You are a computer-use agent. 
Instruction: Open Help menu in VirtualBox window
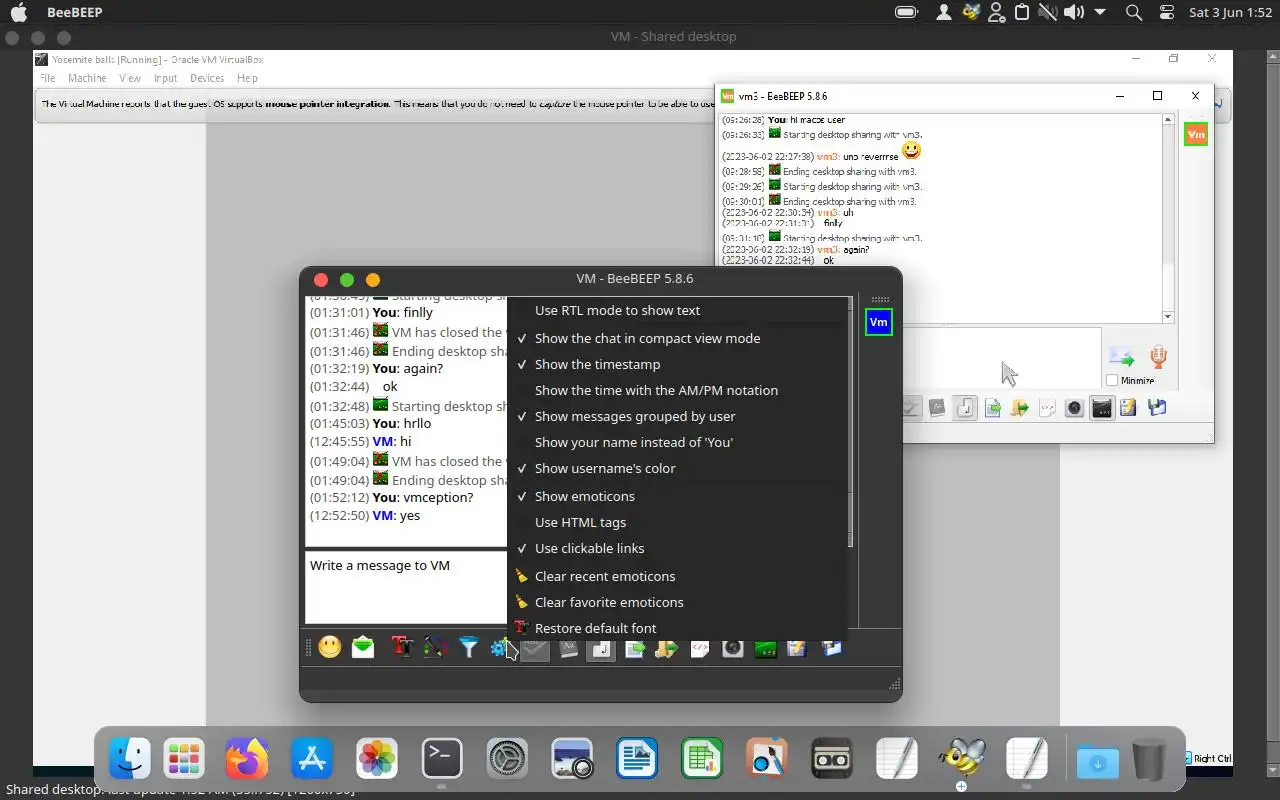tap(247, 78)
